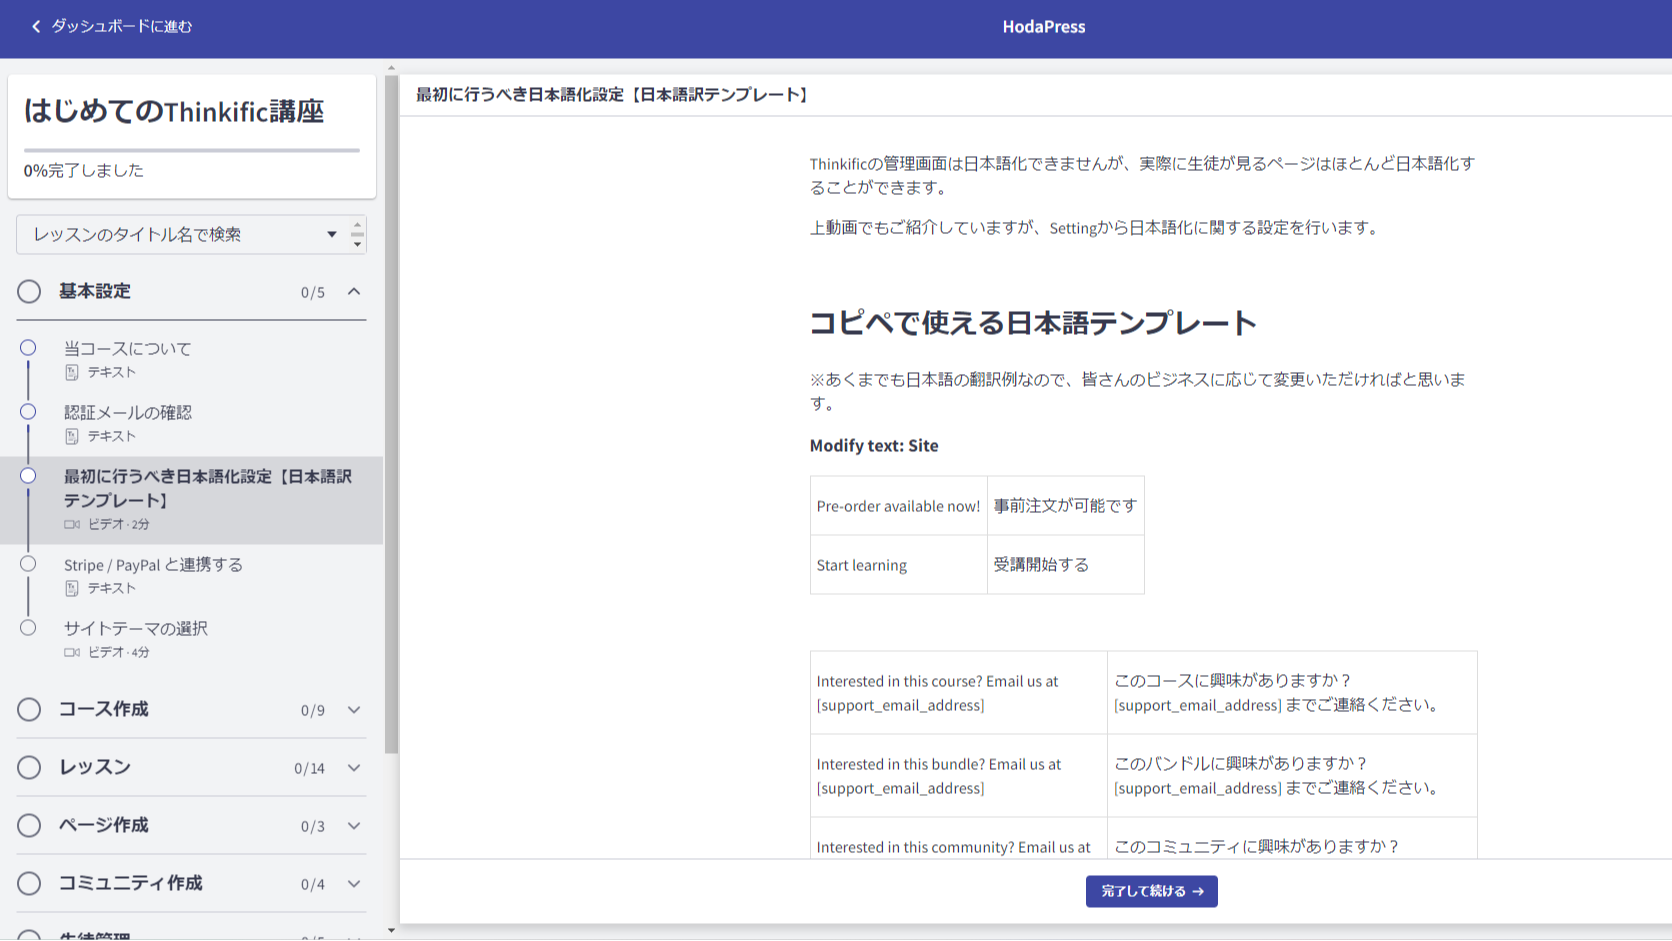Image resolution: width=1672 pixels, height=941 pixels.
Task: Toggle completion circle for レッスン chapter
Action: 29,767
